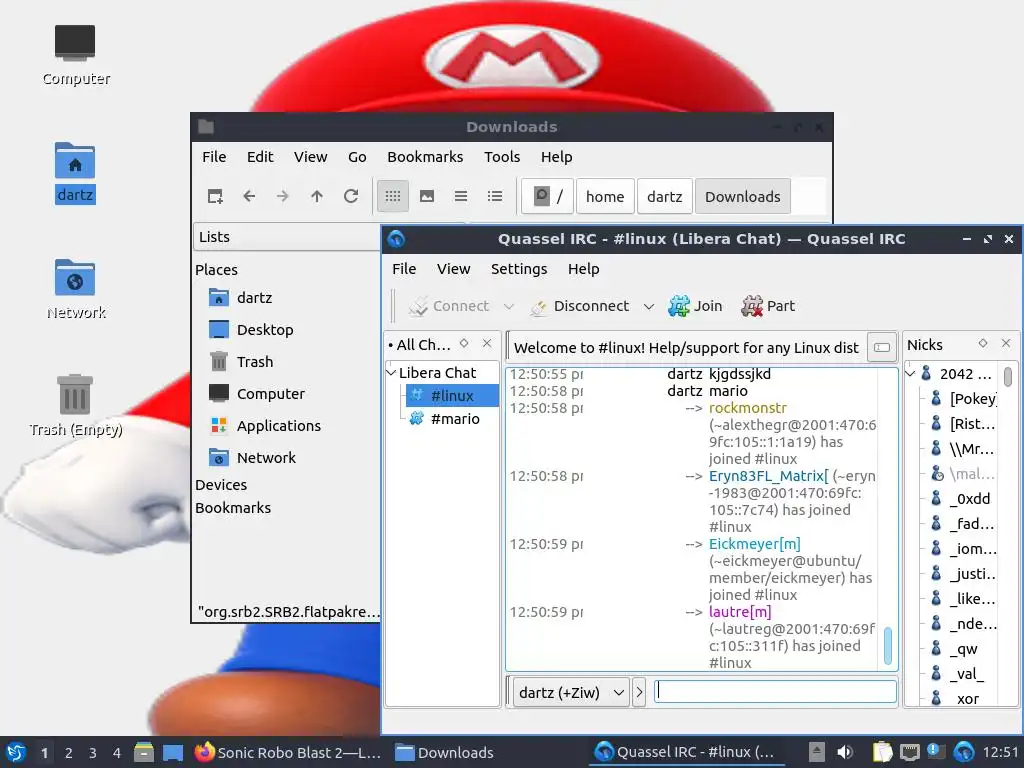Float the All Chats dock panel
1024x768 pixels.
point(464,344)
